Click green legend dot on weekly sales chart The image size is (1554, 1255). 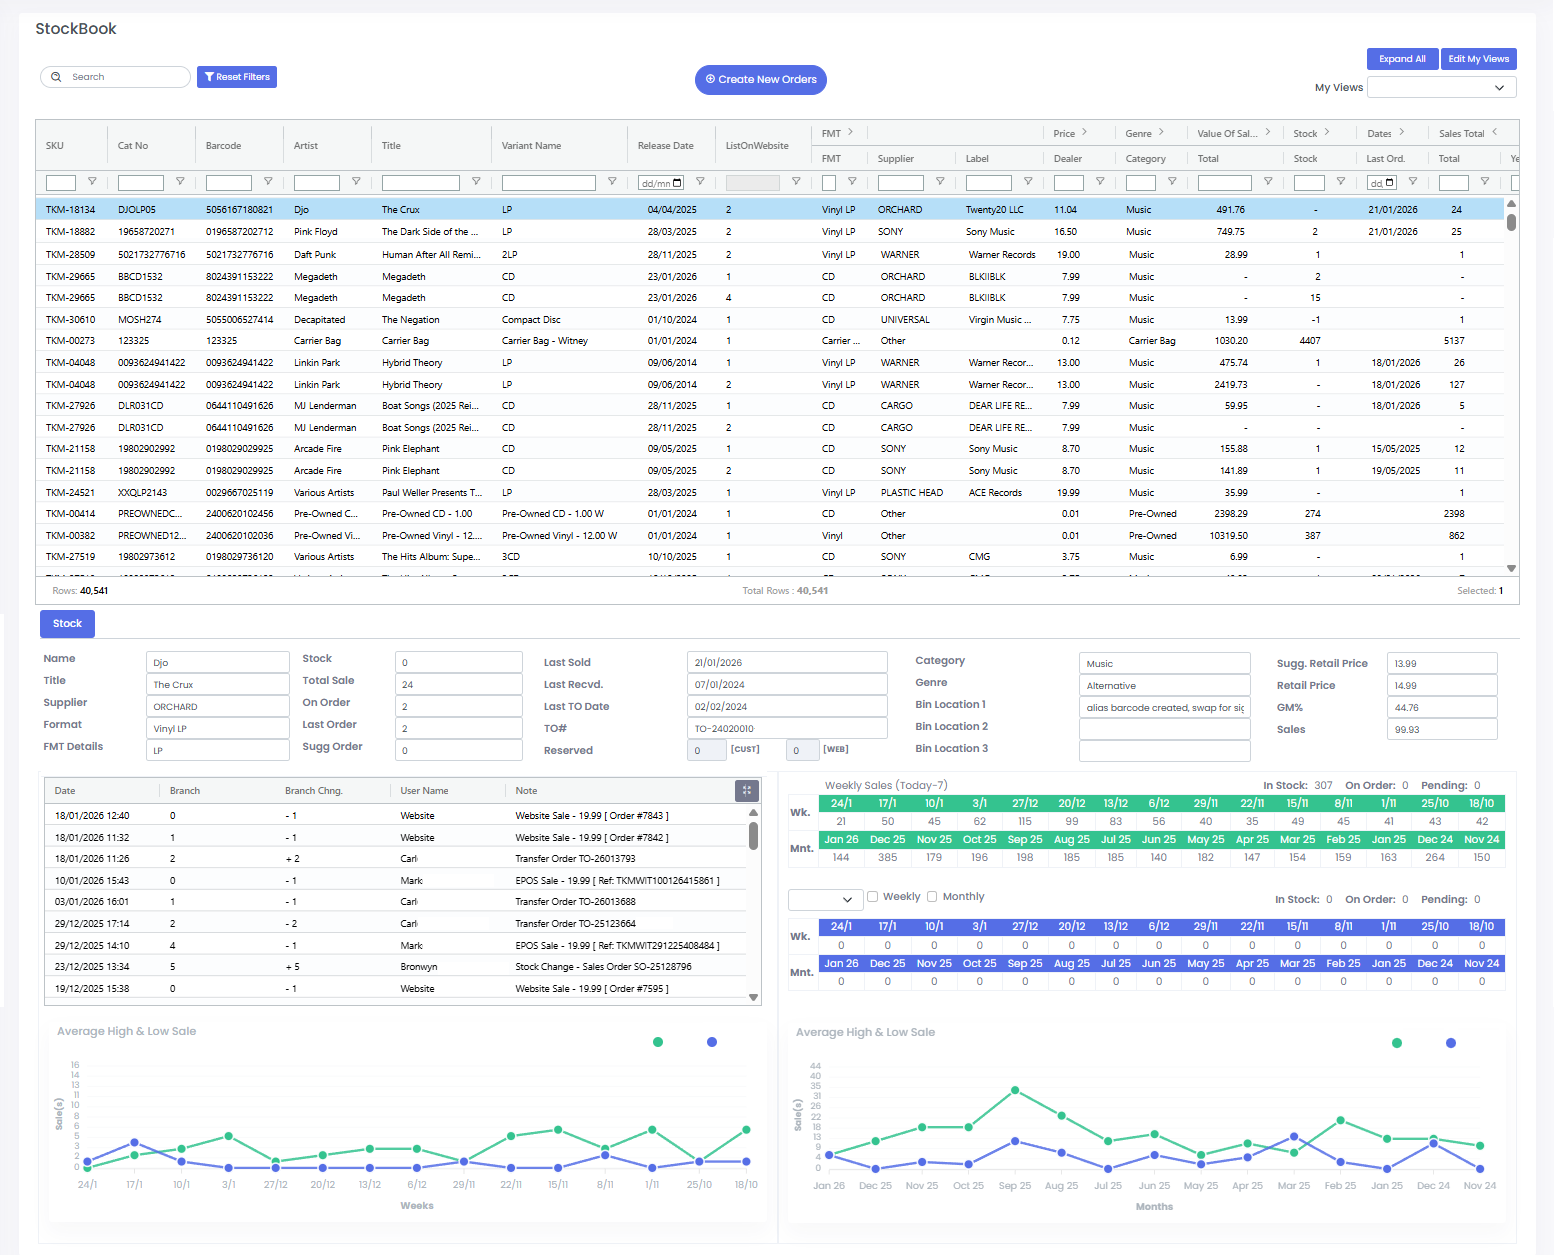click(658, 1042)
